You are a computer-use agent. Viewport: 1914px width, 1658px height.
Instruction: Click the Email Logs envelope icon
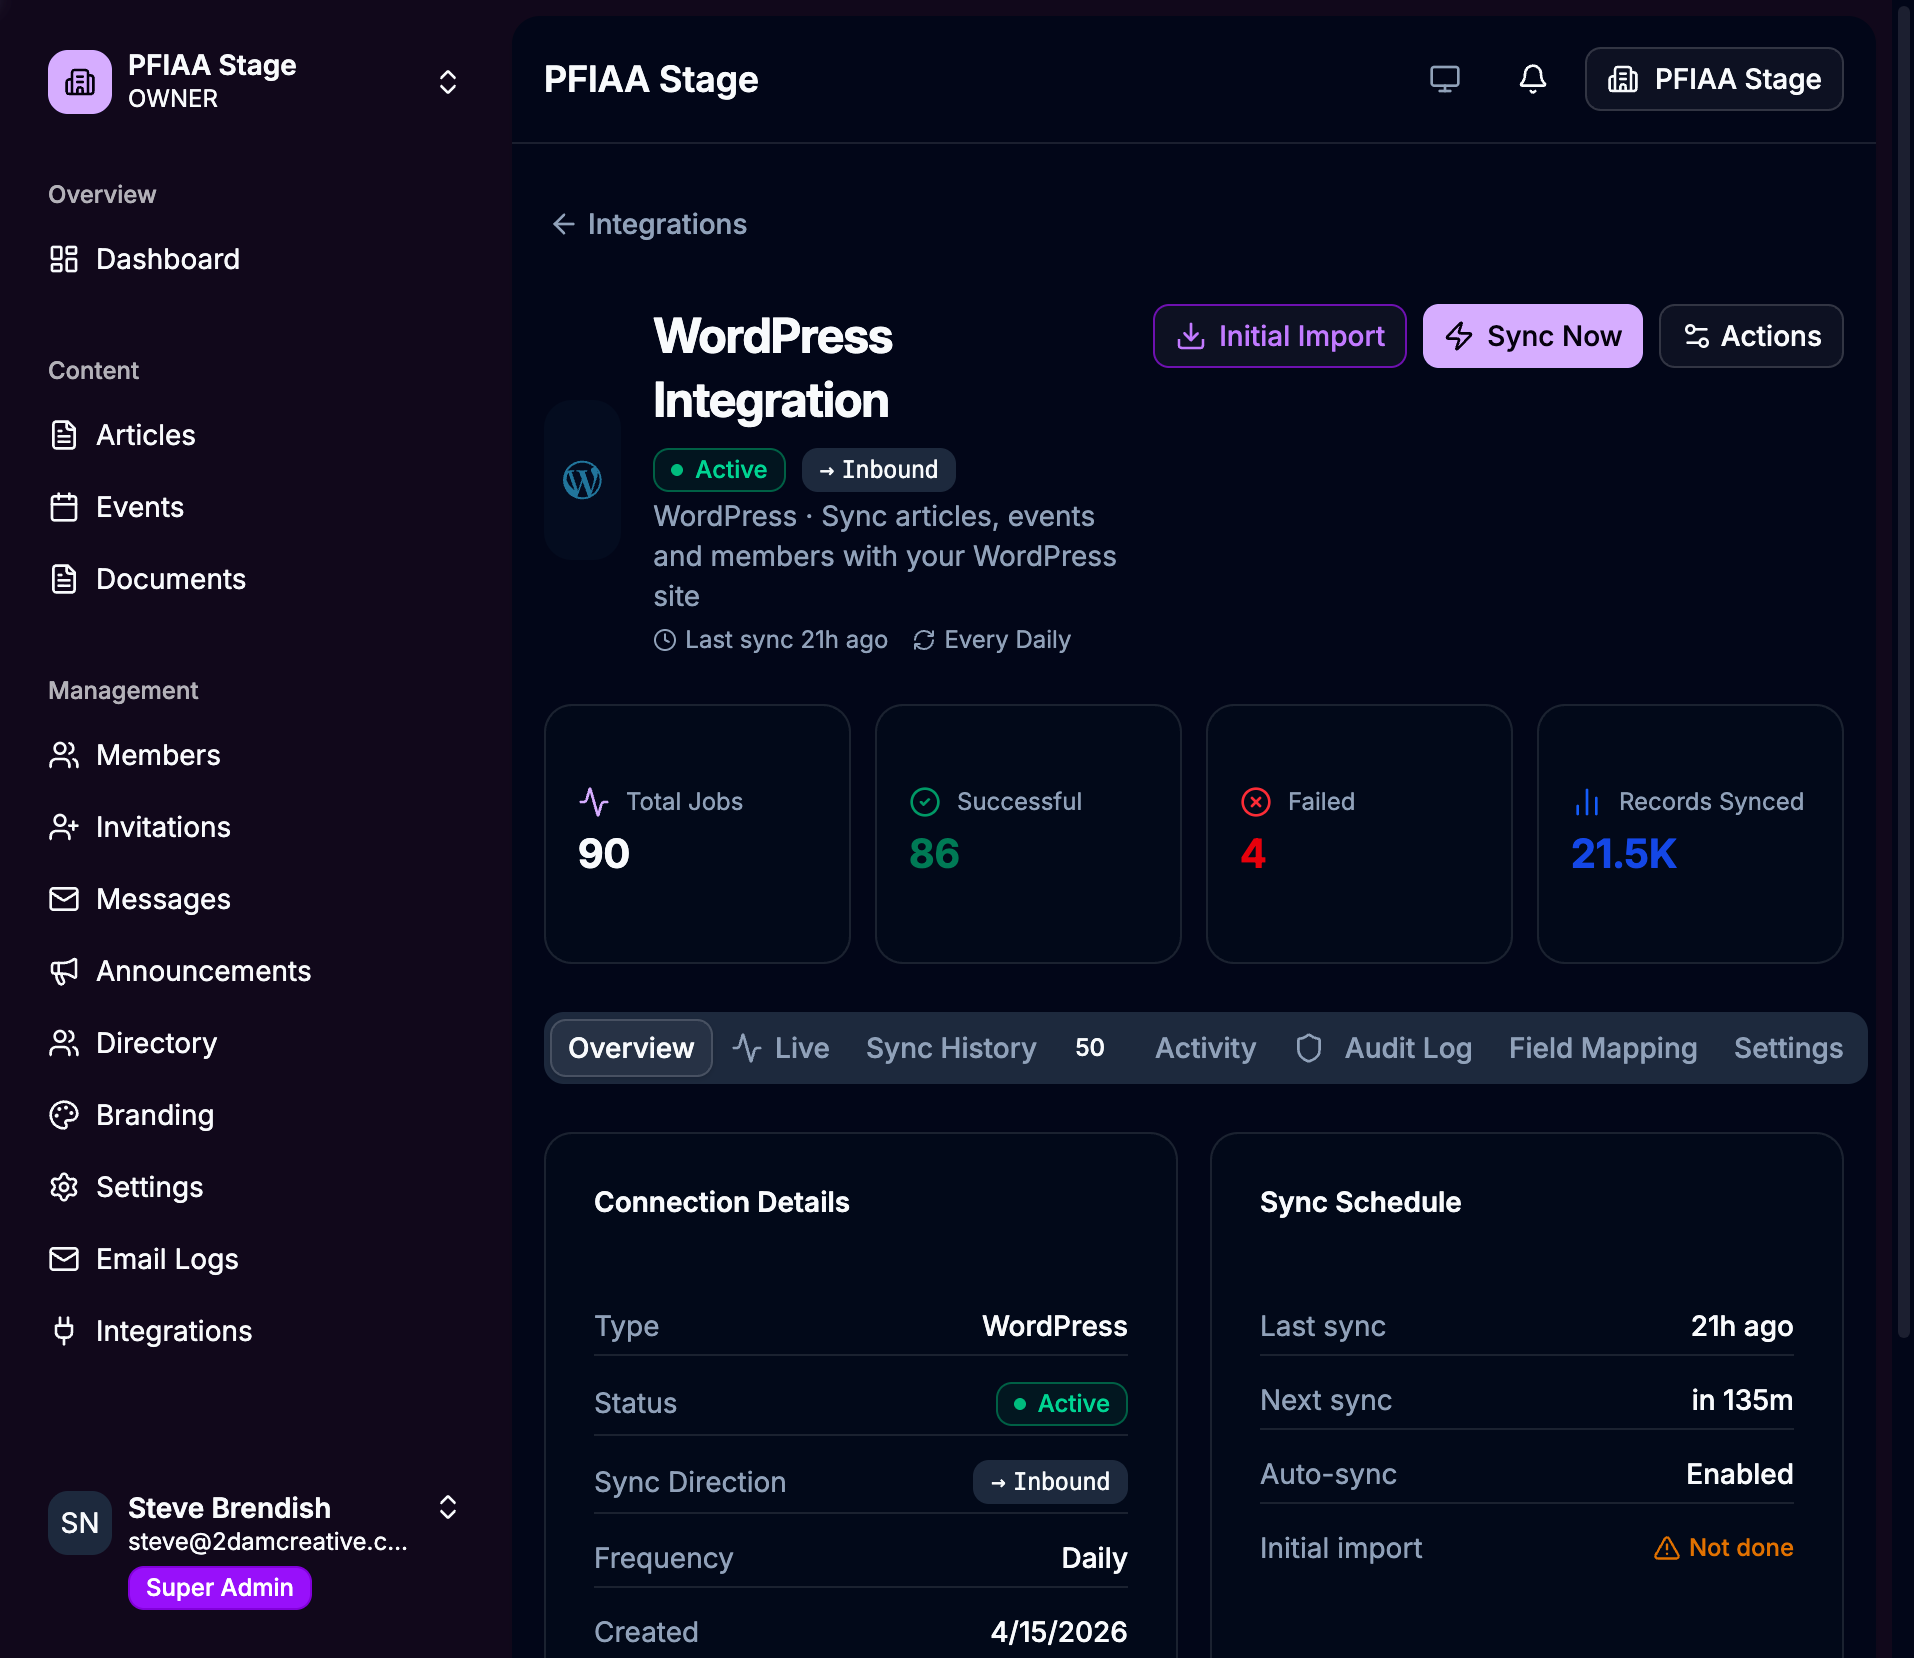tap(64, 1259)
